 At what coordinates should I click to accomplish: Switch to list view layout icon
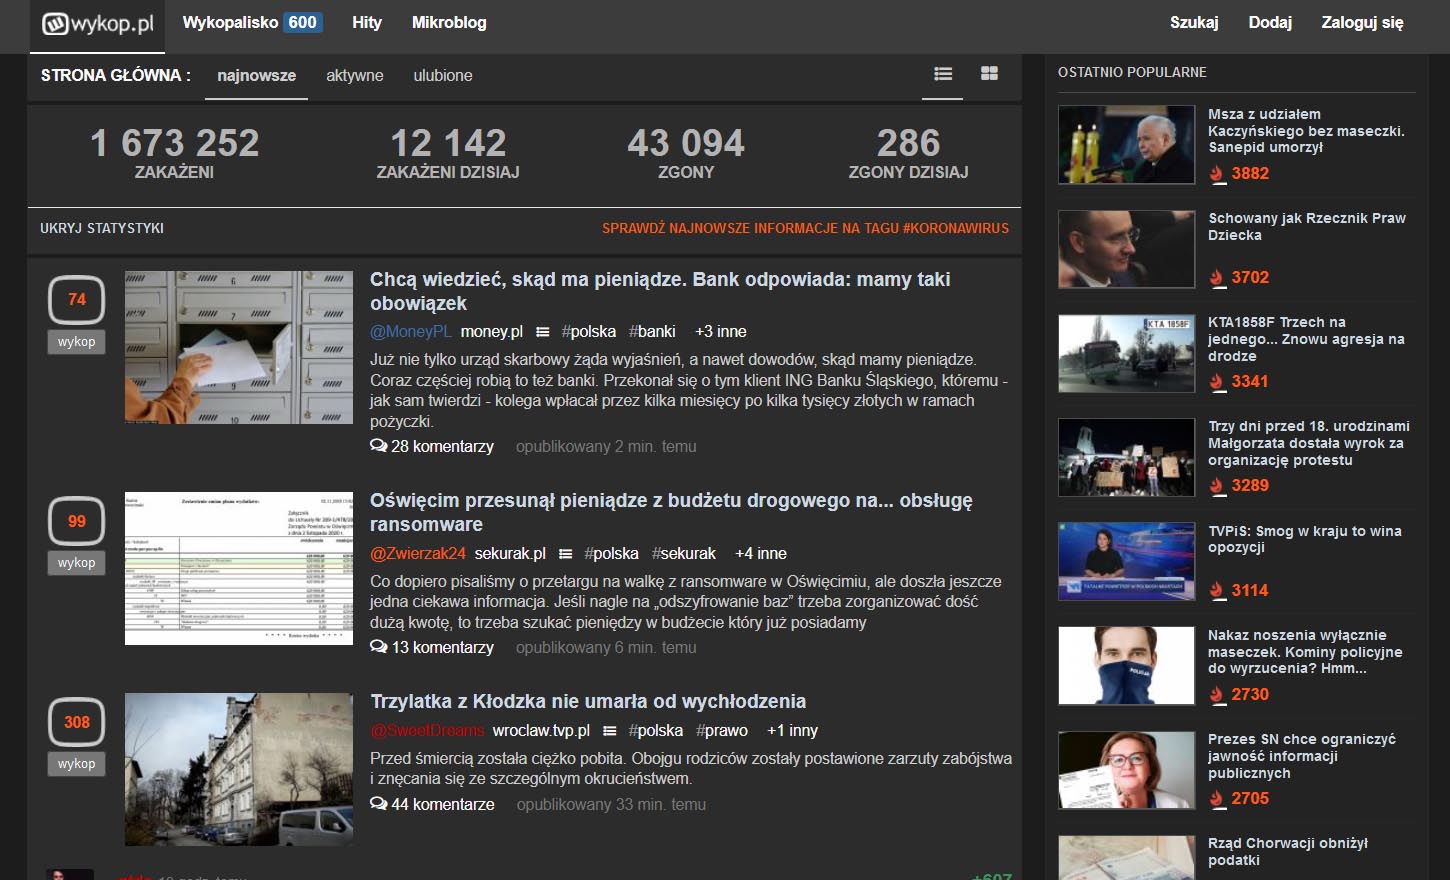pyautogui.click(x=943, y=73)
